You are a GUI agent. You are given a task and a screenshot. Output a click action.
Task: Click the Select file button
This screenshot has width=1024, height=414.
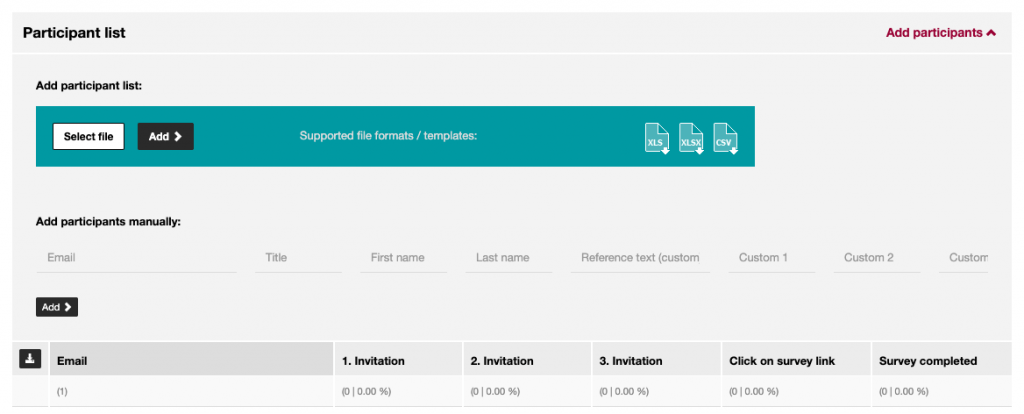pyautogui.click(x=88, y=136)
